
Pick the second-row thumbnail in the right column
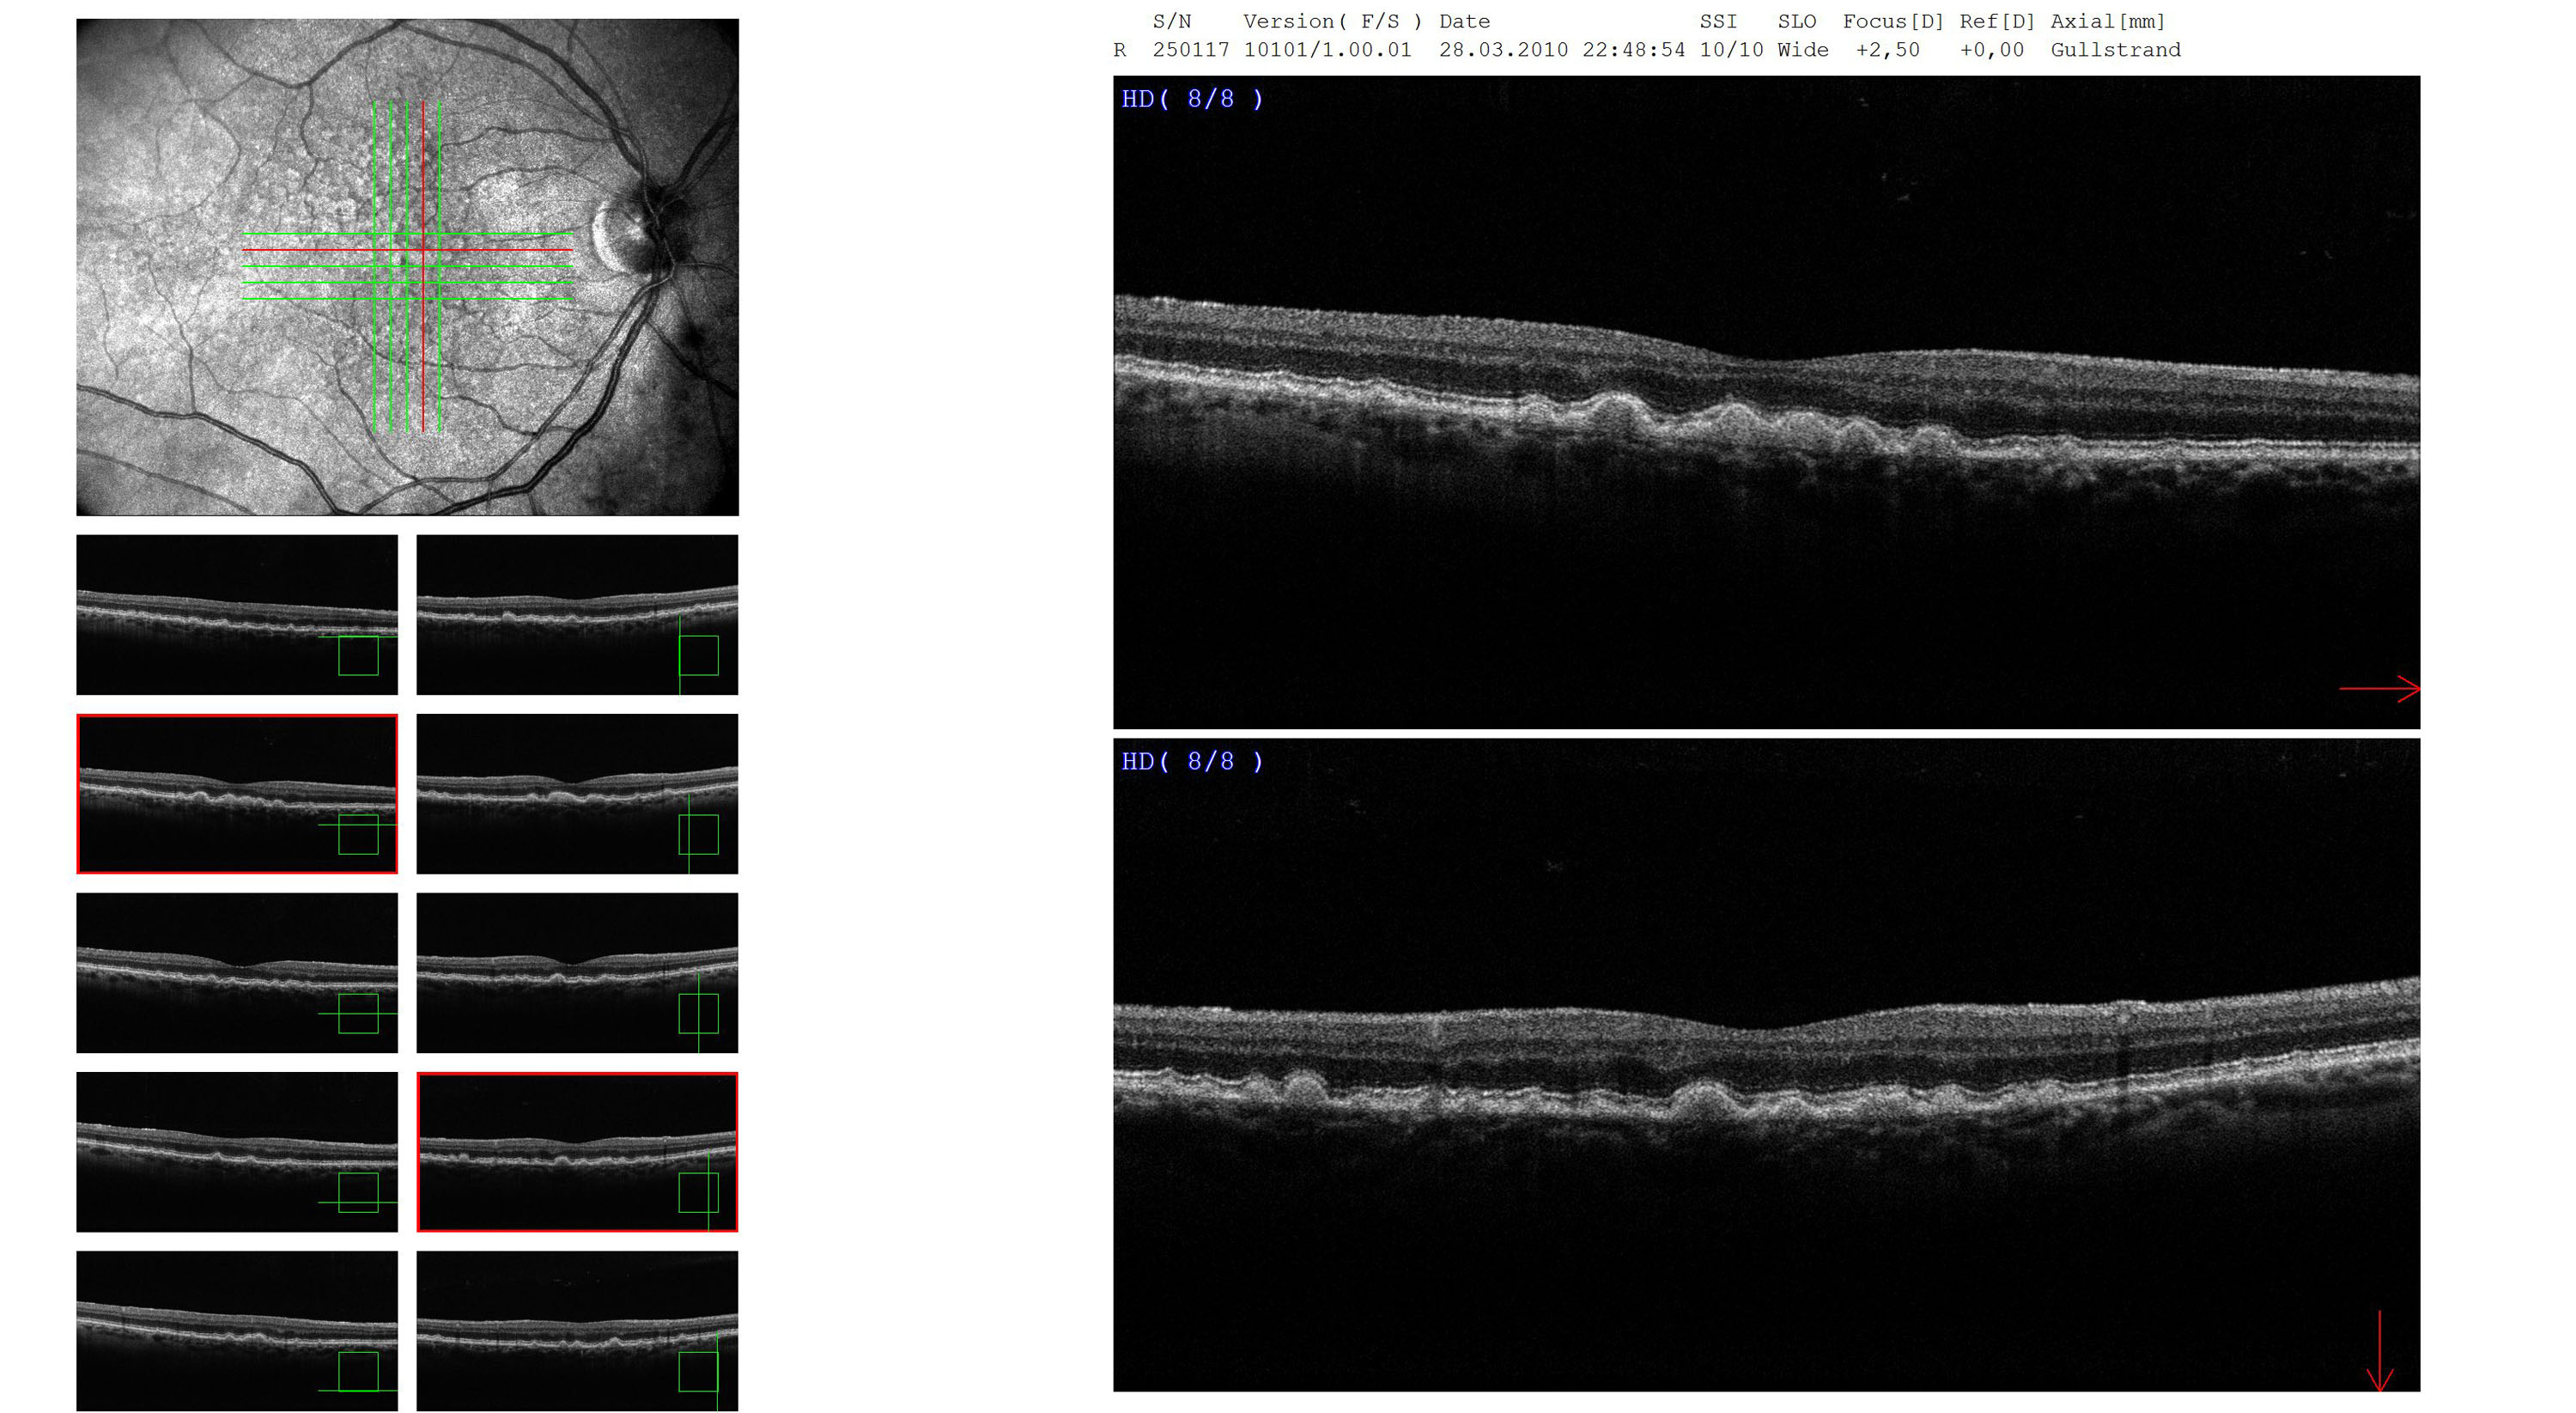pos(577,794)
